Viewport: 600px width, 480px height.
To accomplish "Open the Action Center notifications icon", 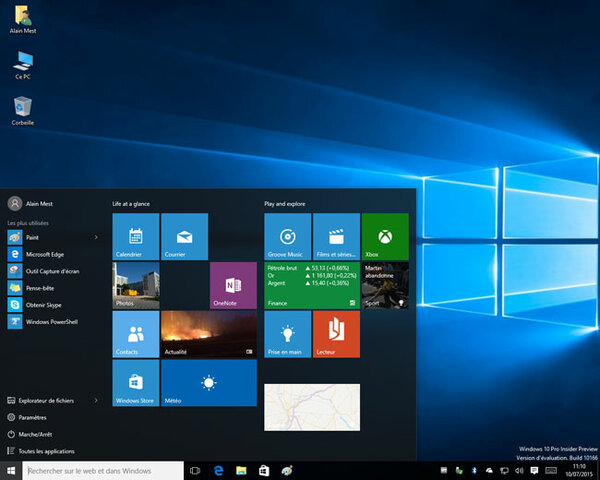I will pos(534,470).
